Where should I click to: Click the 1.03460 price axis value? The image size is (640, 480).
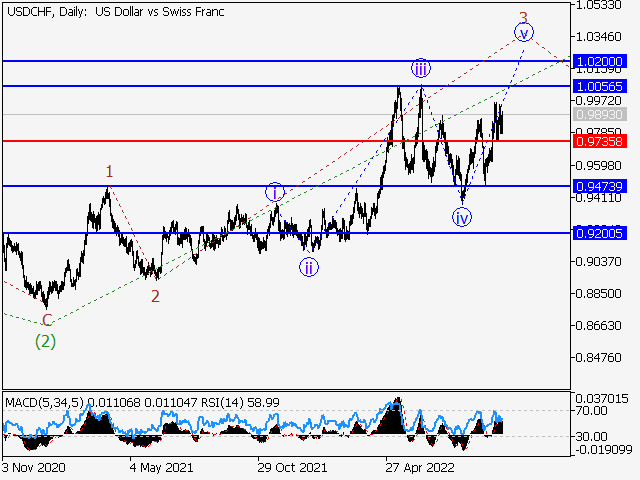598,37
